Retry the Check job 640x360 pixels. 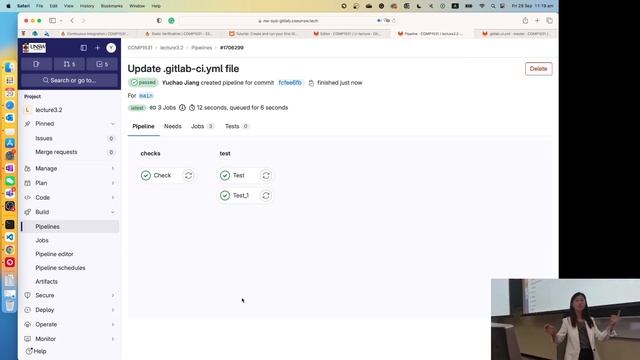[188, 176]
